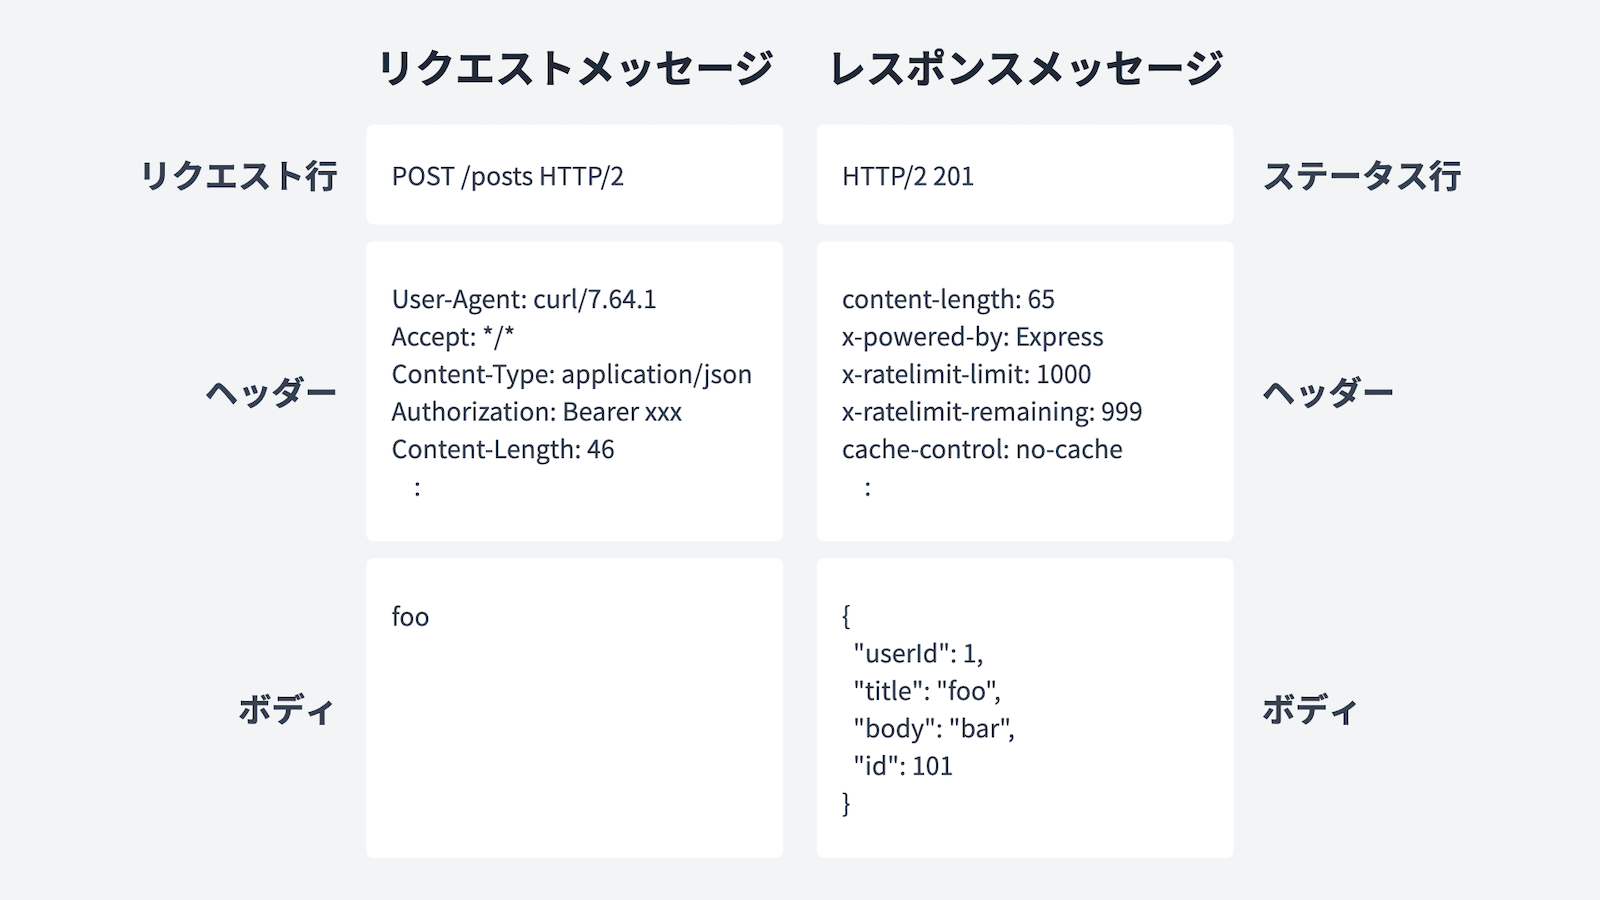Select the Content-Type: application/json line
The image size is (1600, 900).
tap(572, 375)
